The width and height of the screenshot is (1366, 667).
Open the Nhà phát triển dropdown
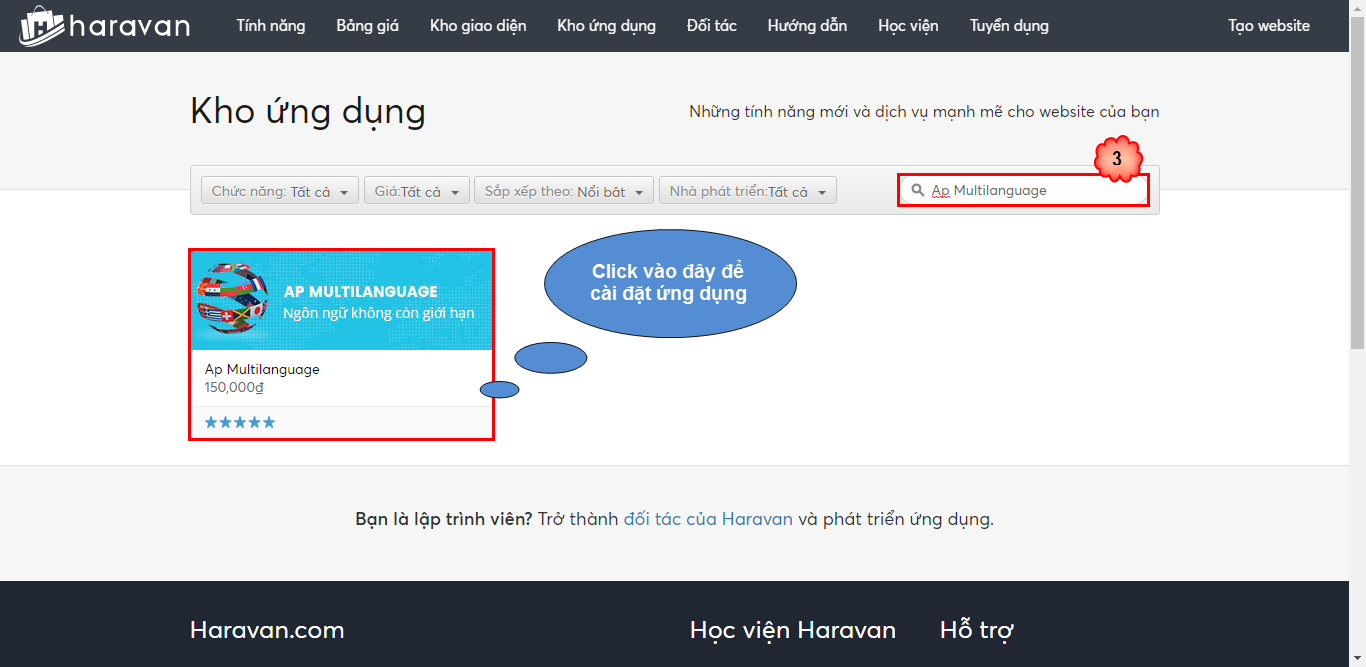pos(748,191)
